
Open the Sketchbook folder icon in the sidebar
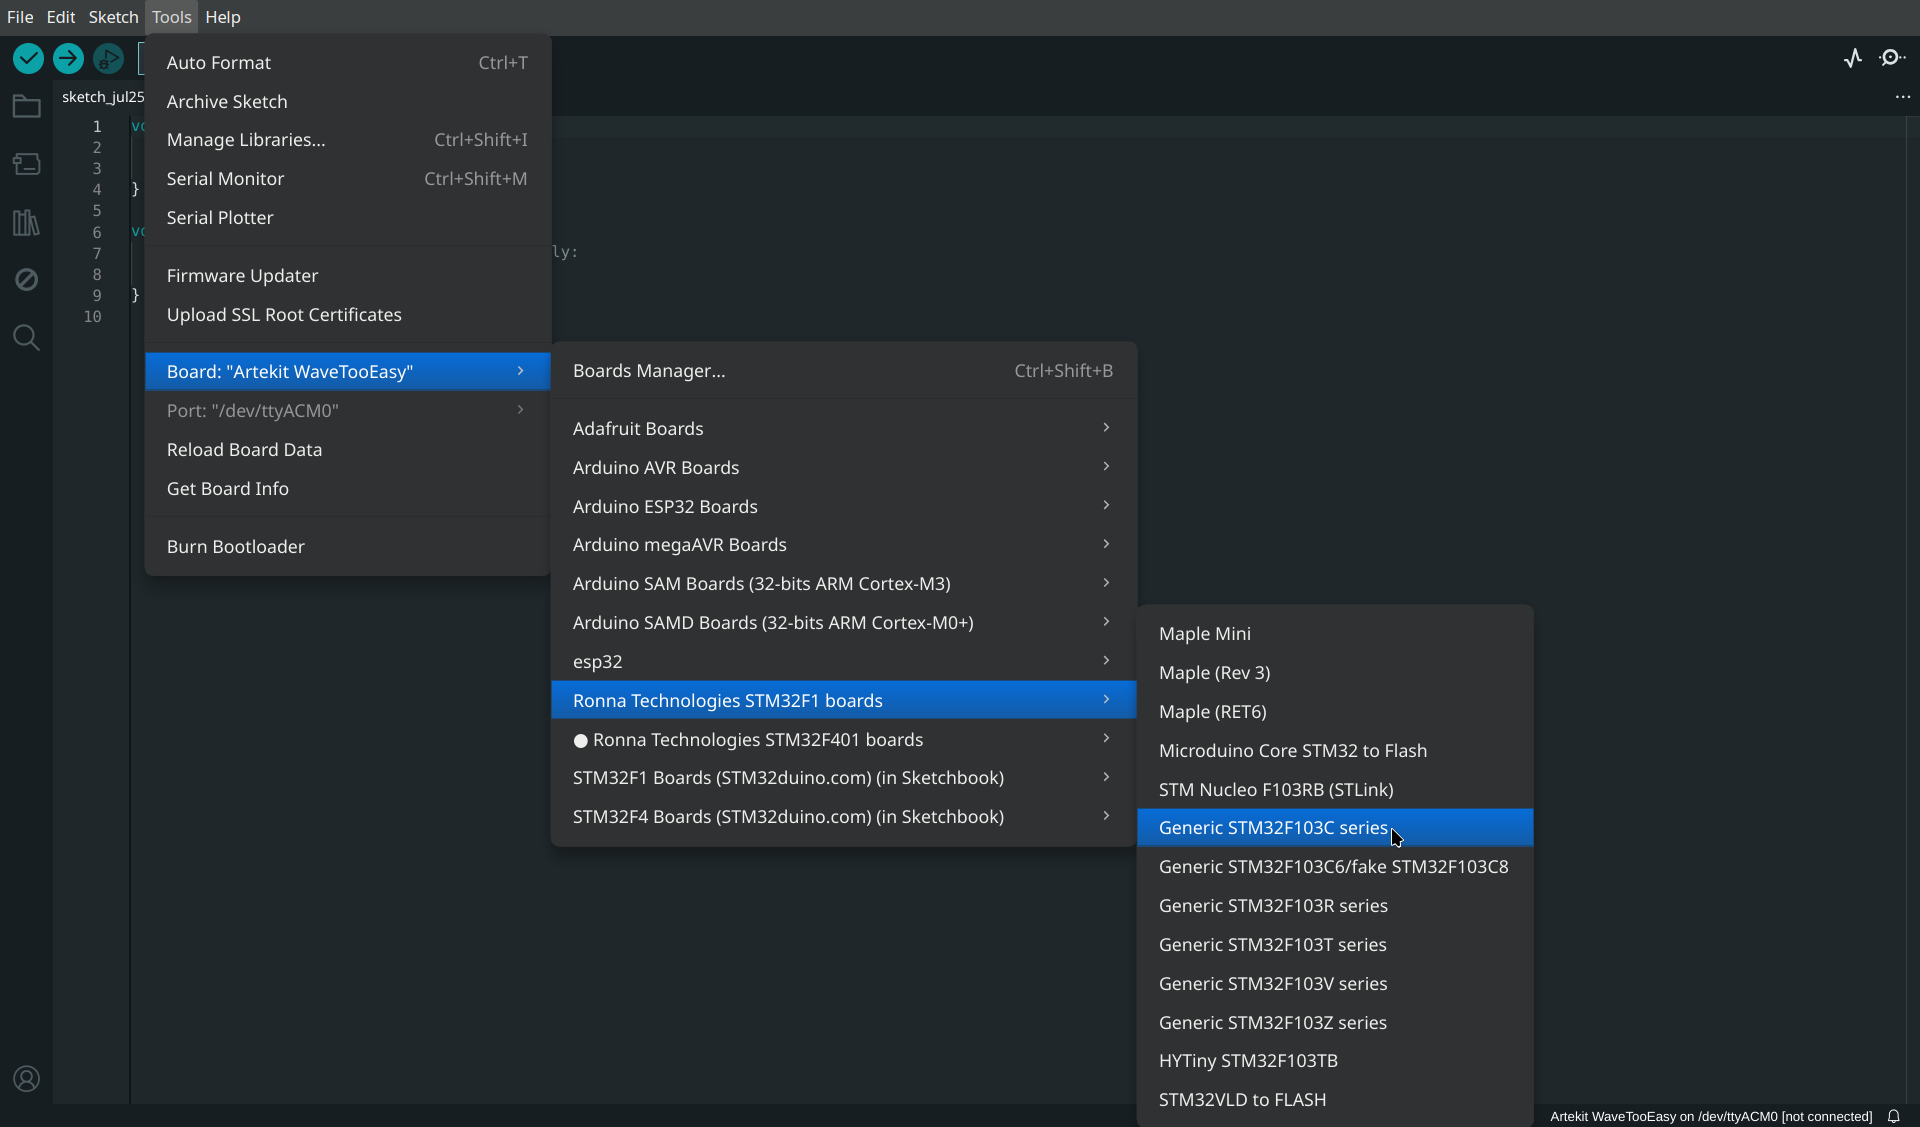(26, 106)
